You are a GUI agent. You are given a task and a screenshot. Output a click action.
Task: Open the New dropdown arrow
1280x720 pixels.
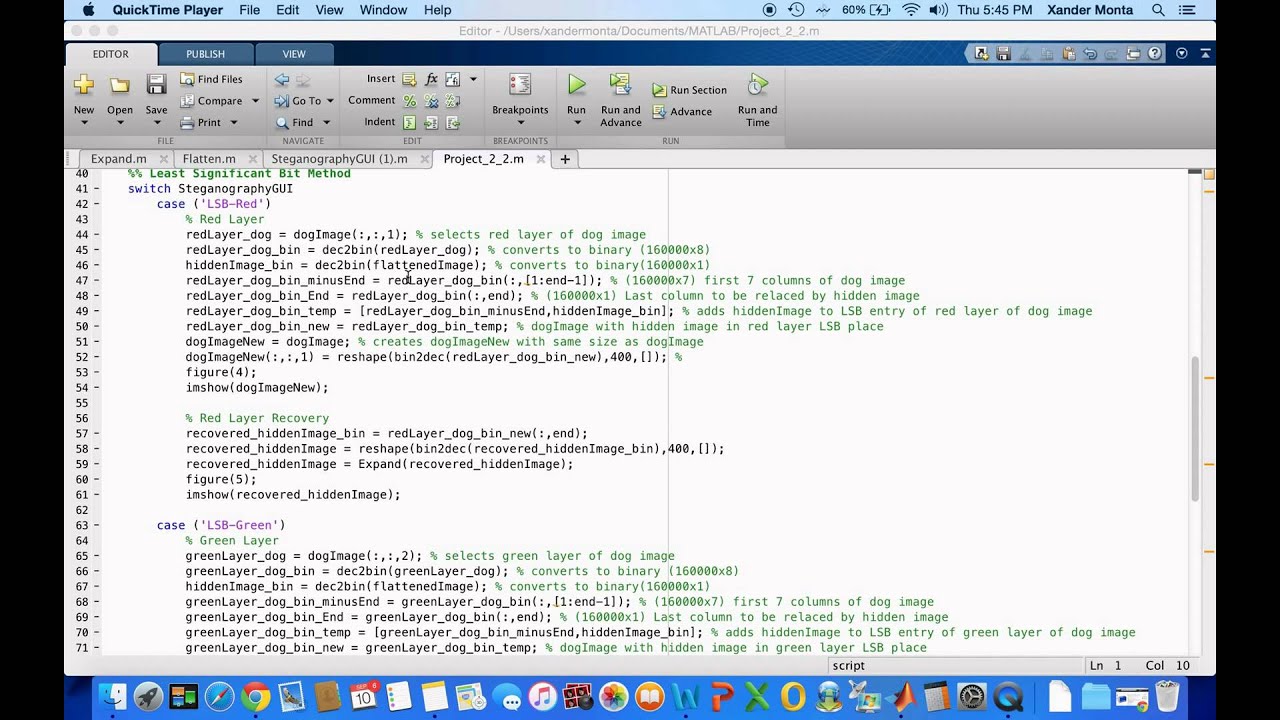(x=84, y=123)
